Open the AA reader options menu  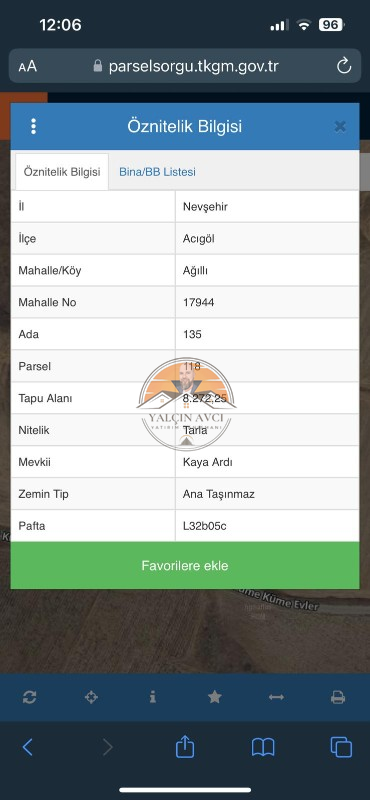(28, 67)
